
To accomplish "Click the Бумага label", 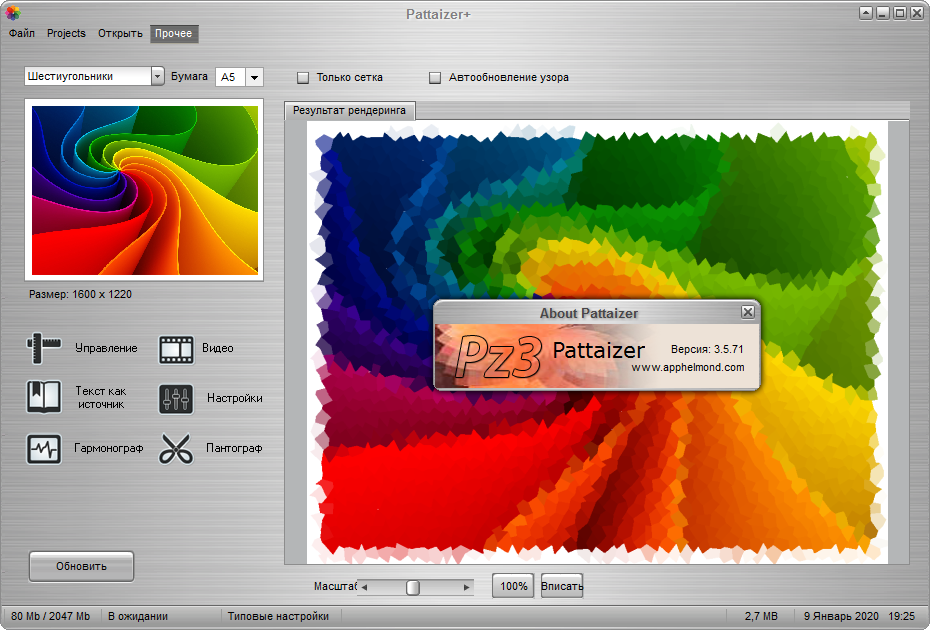I will coord(189,76).
